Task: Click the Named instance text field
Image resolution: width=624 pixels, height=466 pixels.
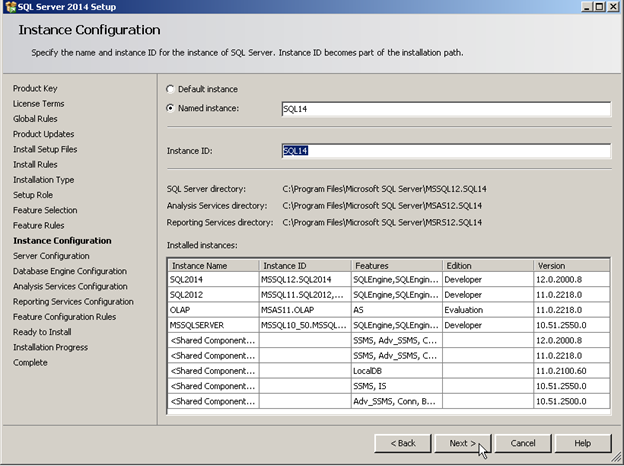Action: point(446,109)
